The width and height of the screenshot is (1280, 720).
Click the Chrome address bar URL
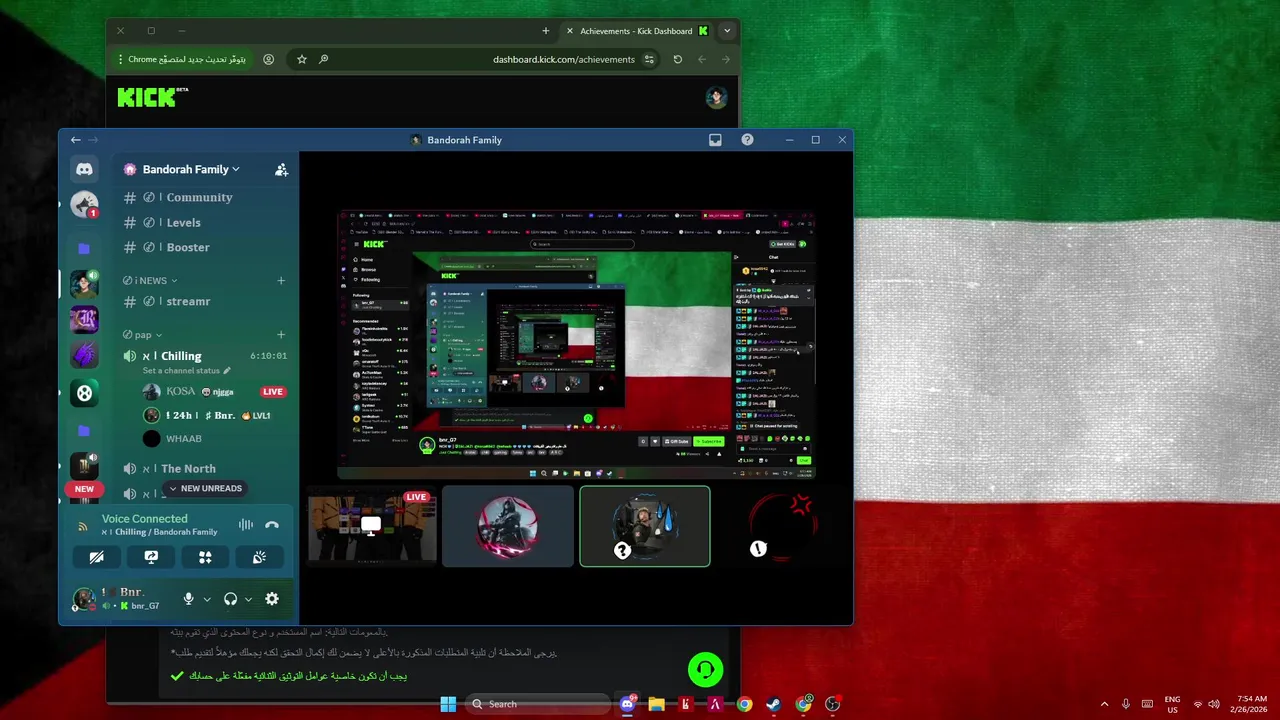[564, 59]
